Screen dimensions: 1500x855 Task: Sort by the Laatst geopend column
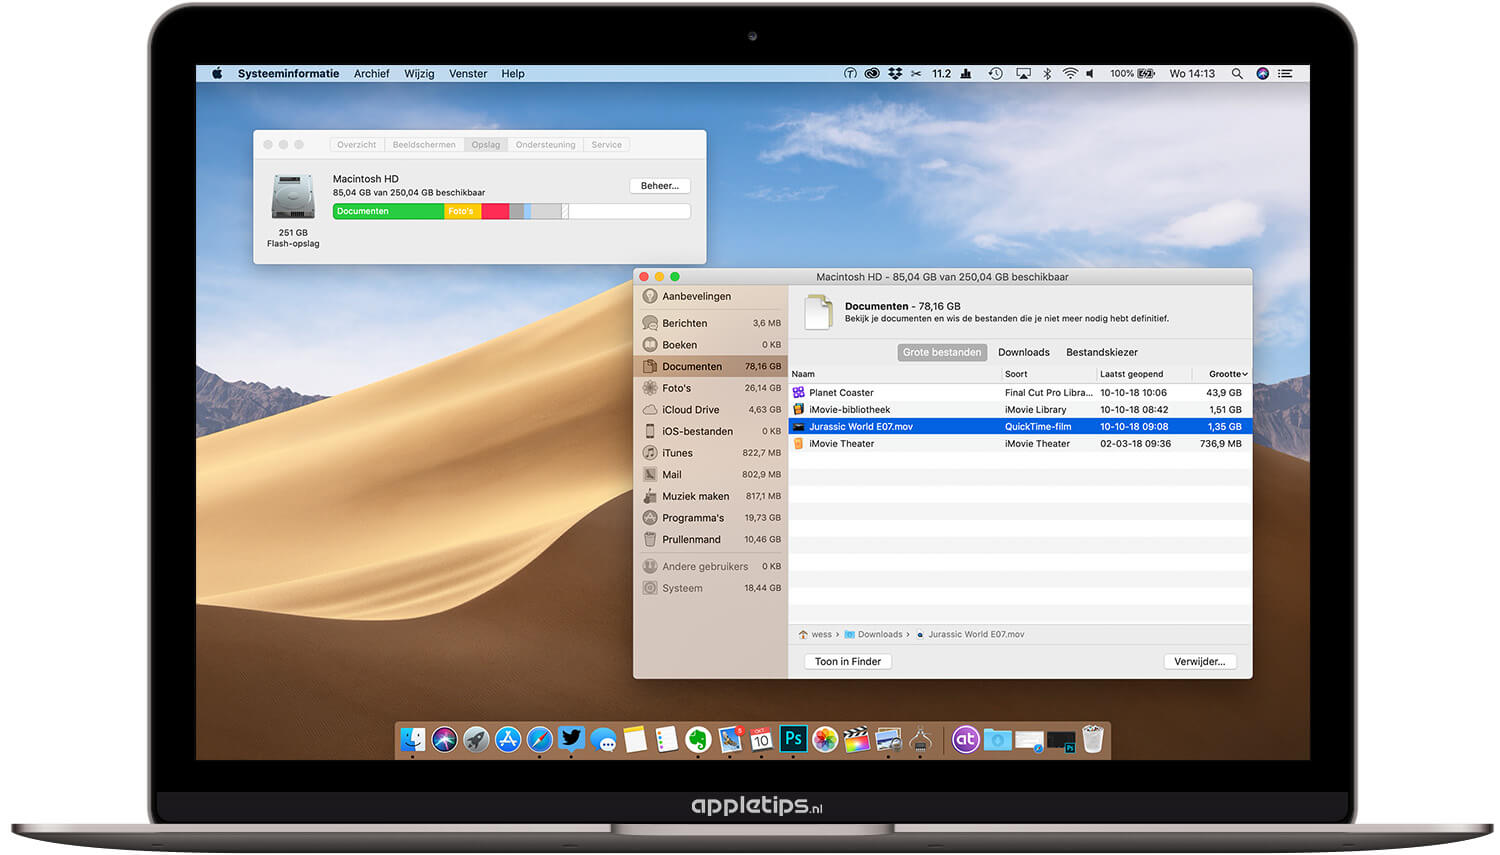click(x=1131, y=374)
